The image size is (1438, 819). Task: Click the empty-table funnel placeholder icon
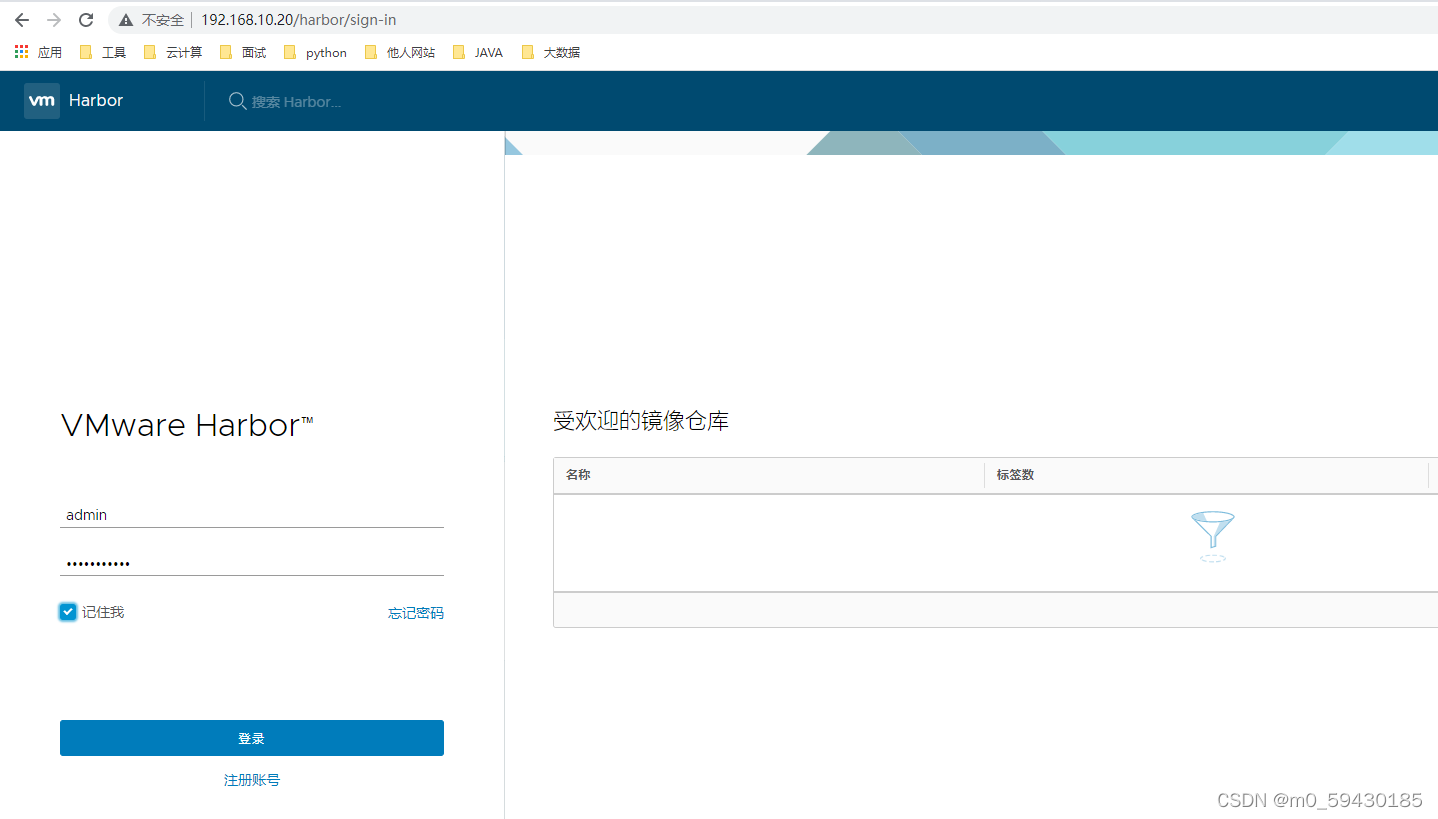click(x=1212, y=537)
